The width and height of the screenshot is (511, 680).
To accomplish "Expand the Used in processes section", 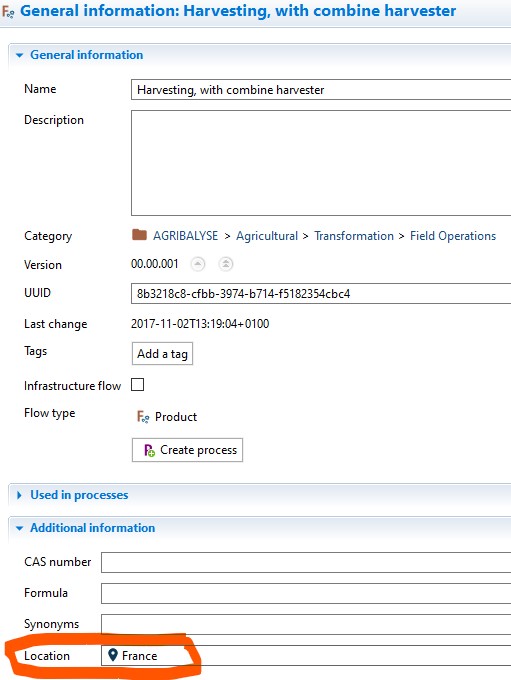I will pyautogui.click(x=19, y=495).
